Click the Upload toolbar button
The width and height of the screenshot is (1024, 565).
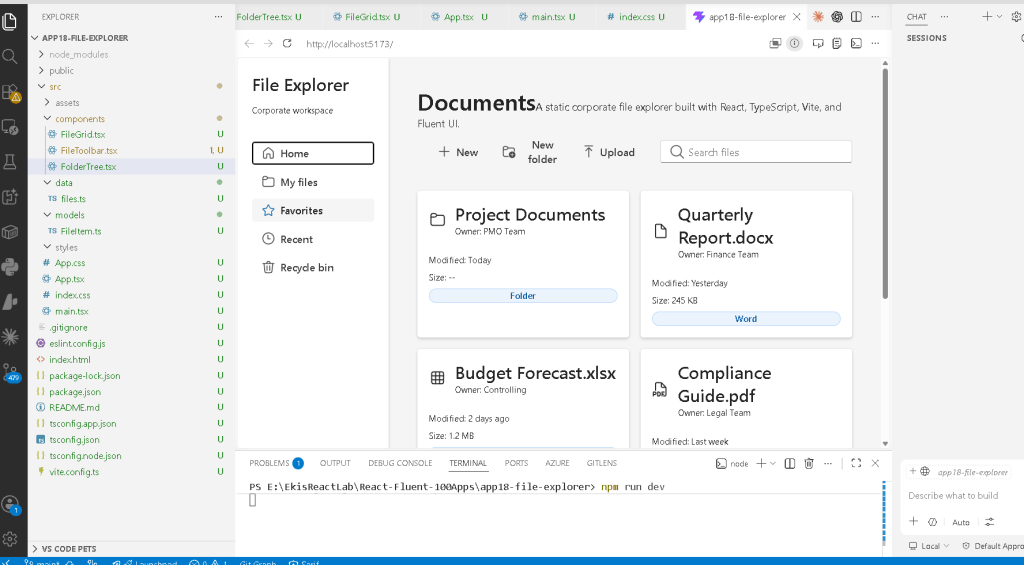point(608,152)
